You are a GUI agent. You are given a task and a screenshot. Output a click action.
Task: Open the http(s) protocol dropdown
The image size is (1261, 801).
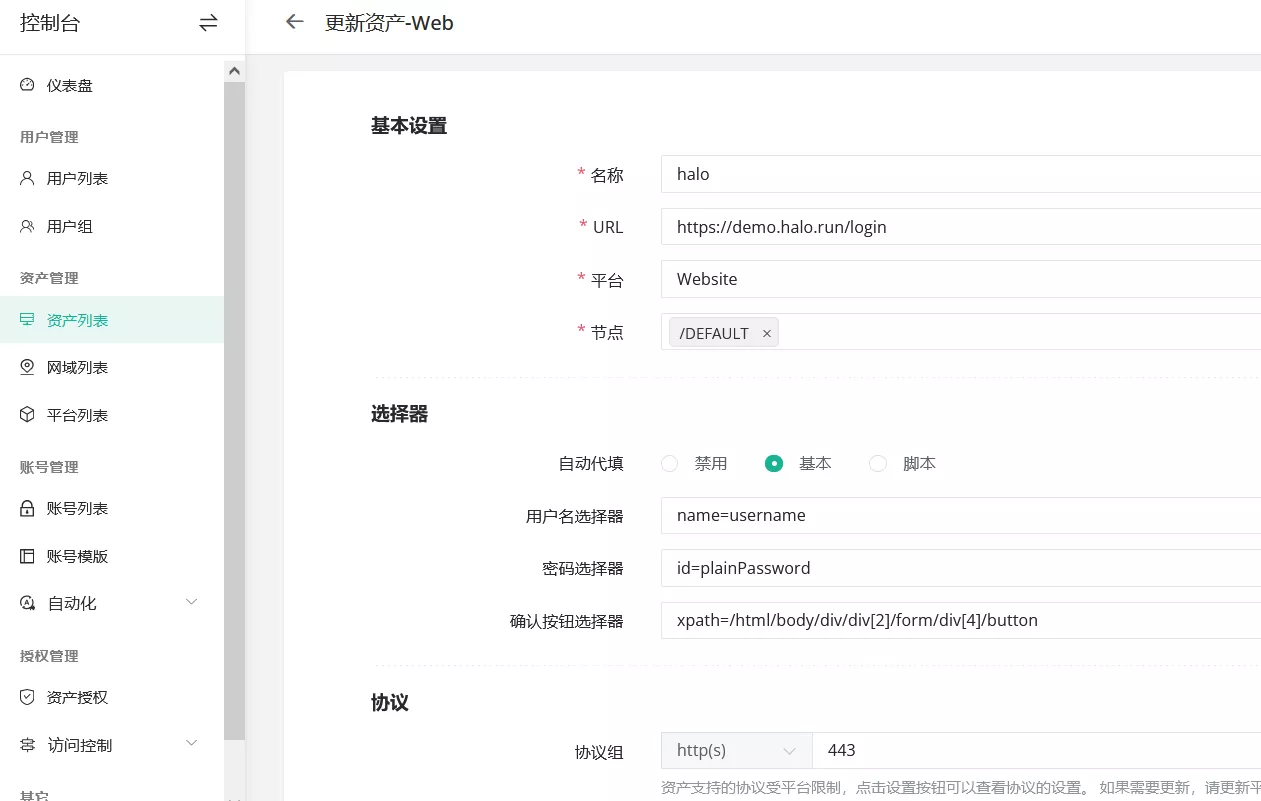tap(736, 750)
